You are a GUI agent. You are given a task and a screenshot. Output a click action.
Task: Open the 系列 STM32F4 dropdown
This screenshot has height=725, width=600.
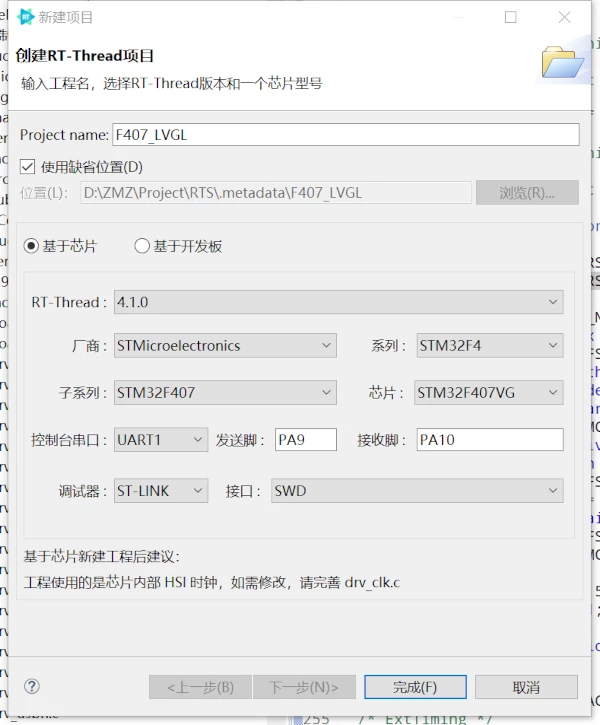tap(490, 345)
